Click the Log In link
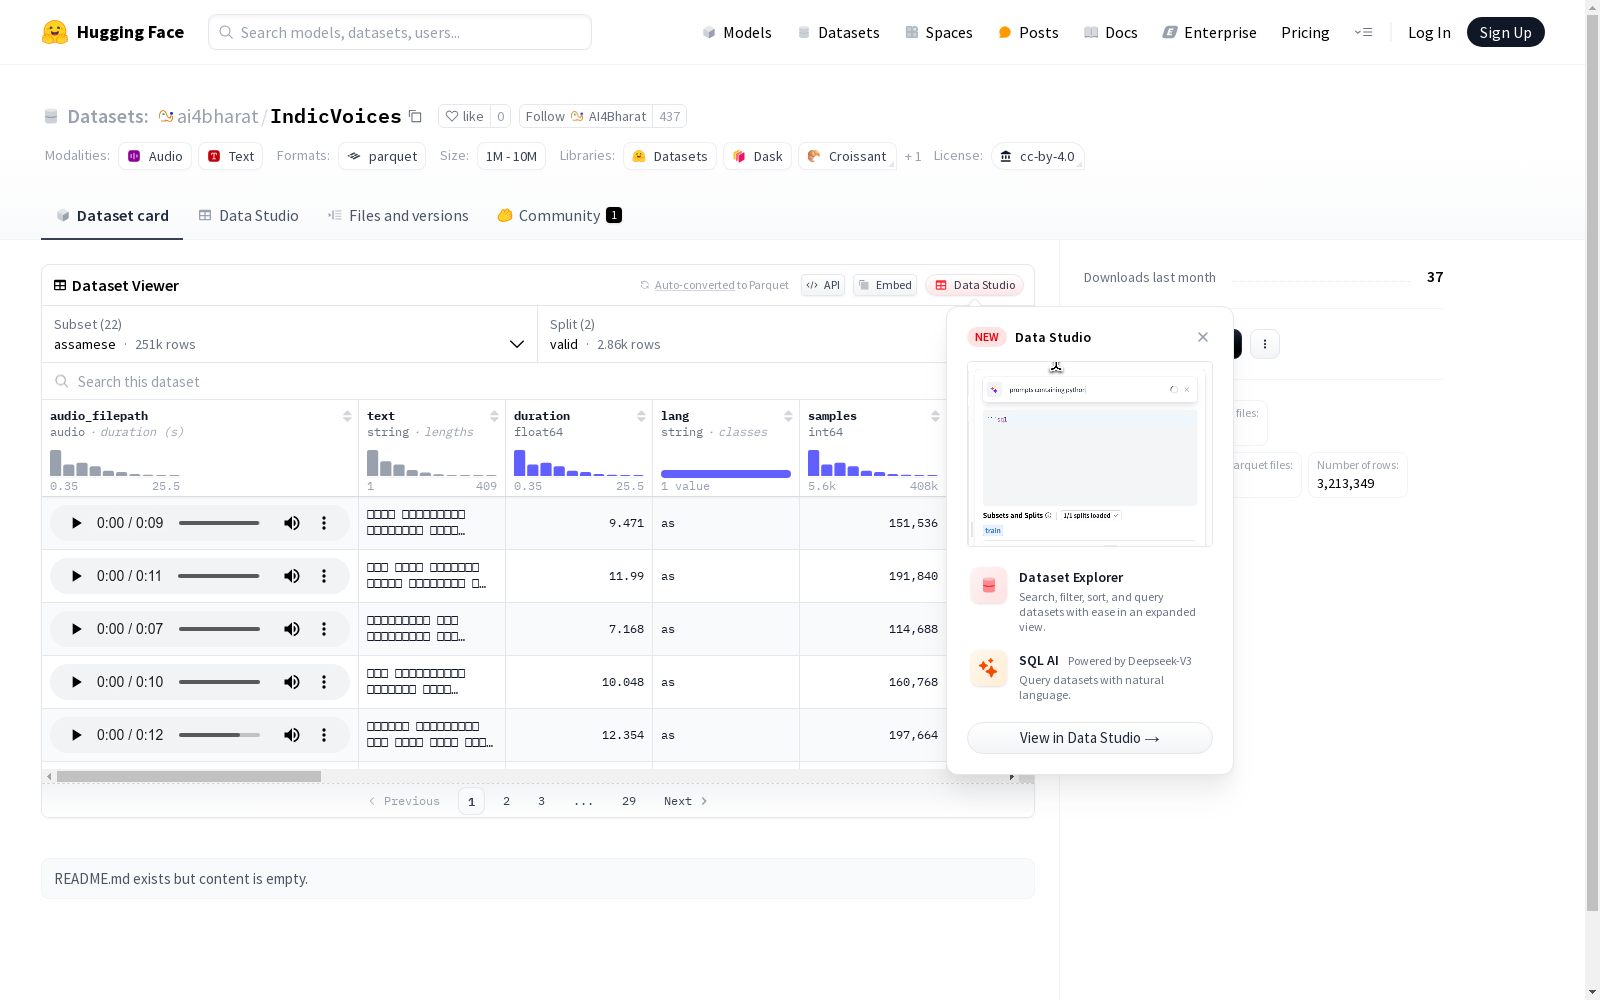 1429,32
